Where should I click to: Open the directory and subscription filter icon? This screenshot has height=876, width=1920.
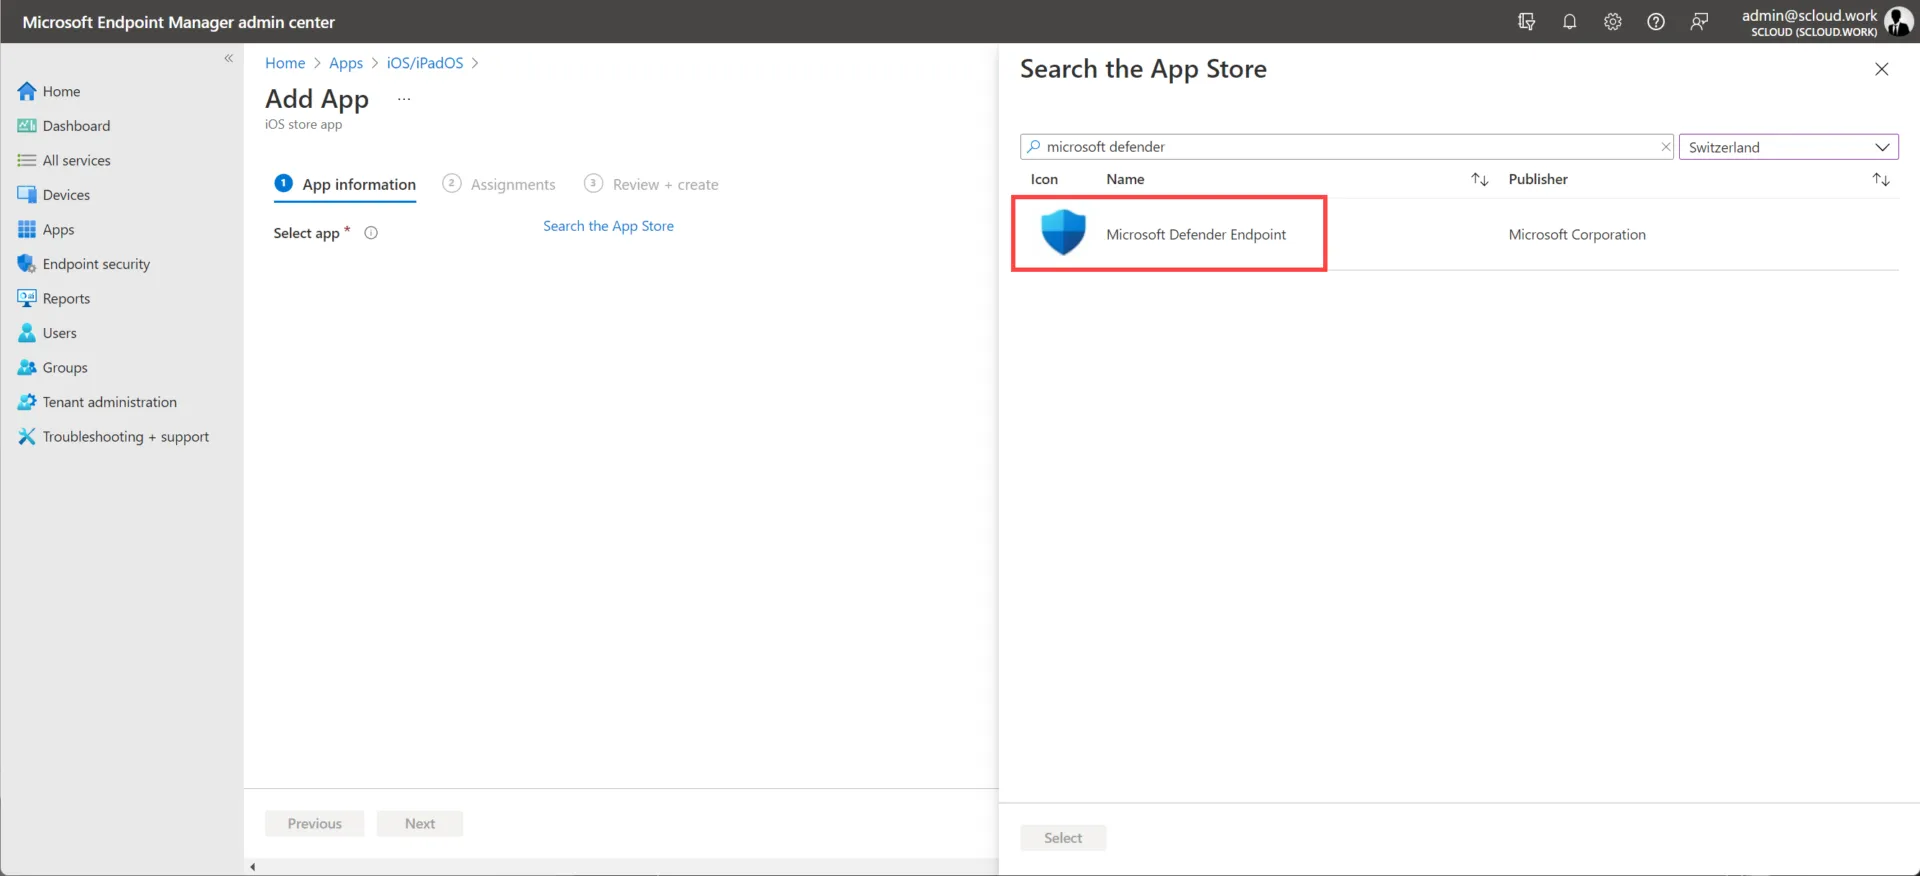pos(1526,21)
